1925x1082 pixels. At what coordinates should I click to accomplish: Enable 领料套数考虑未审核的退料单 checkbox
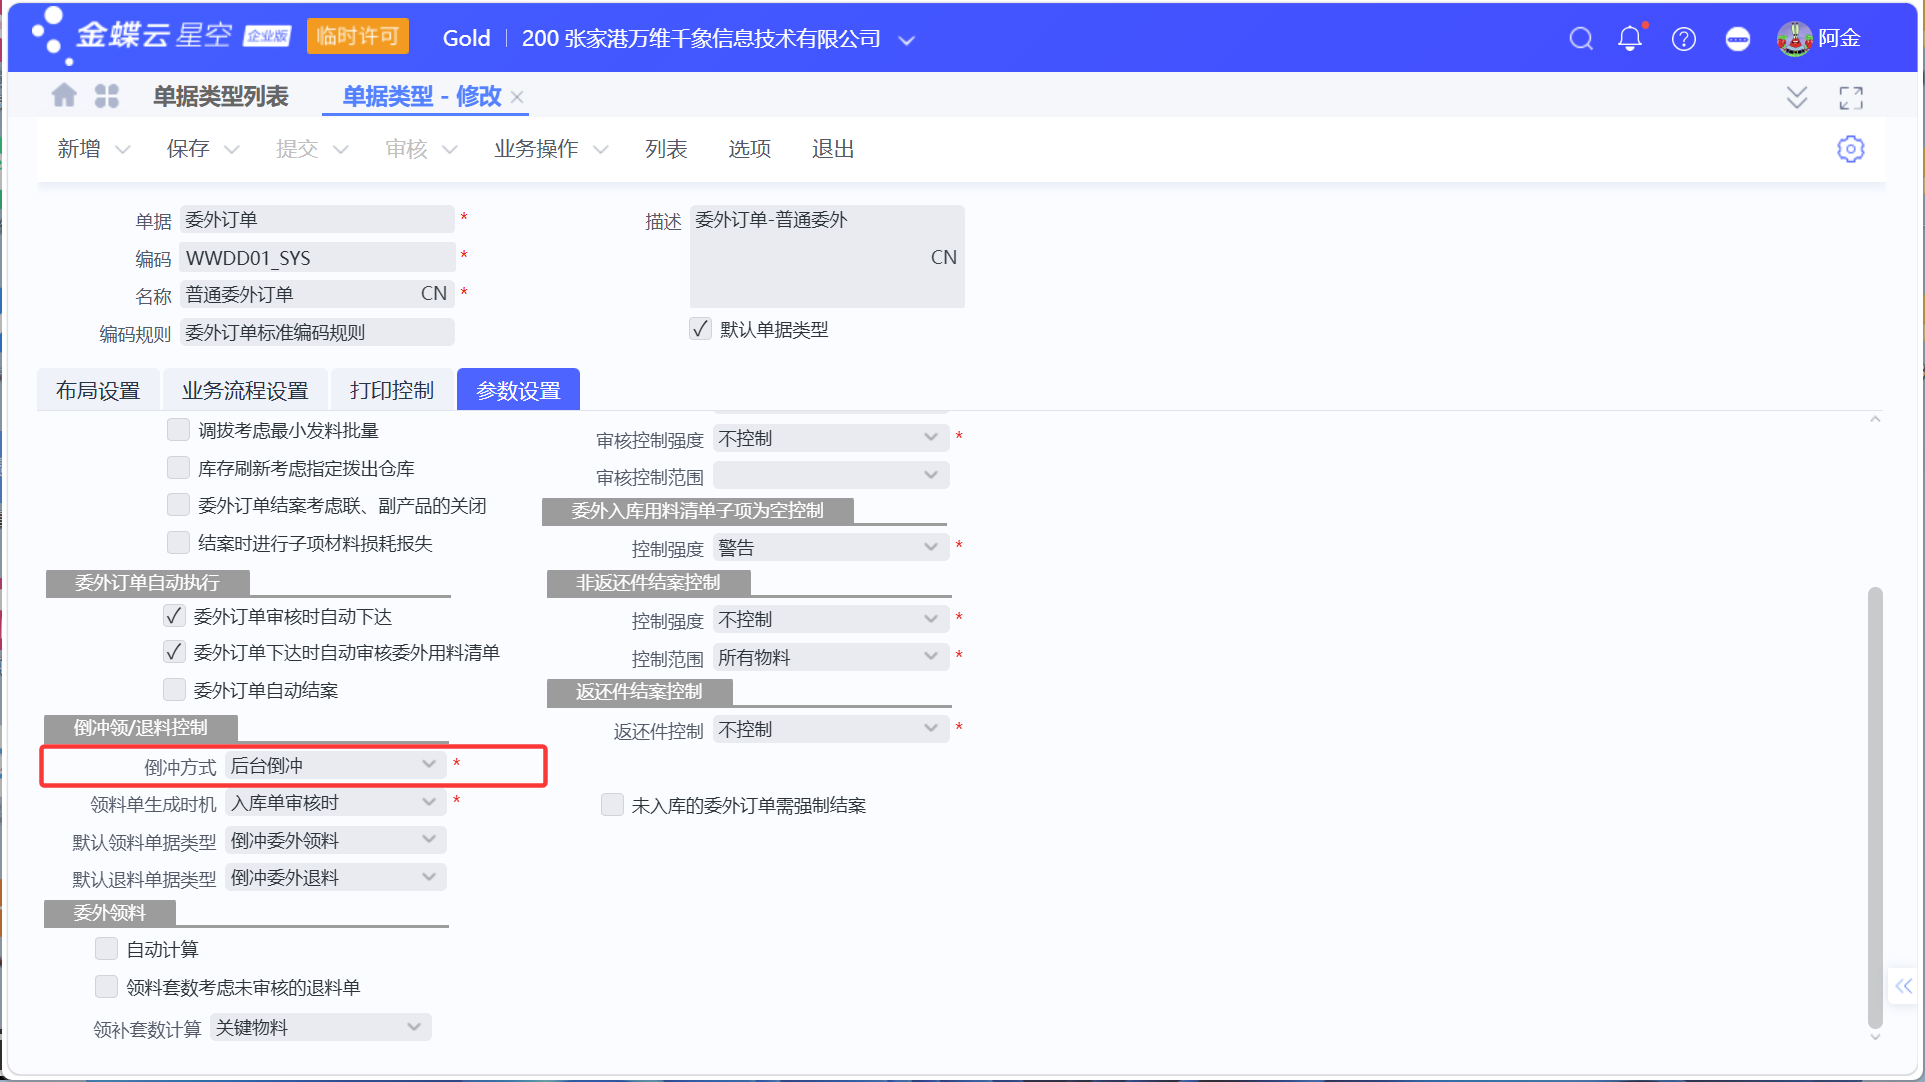tap(106, 987)
